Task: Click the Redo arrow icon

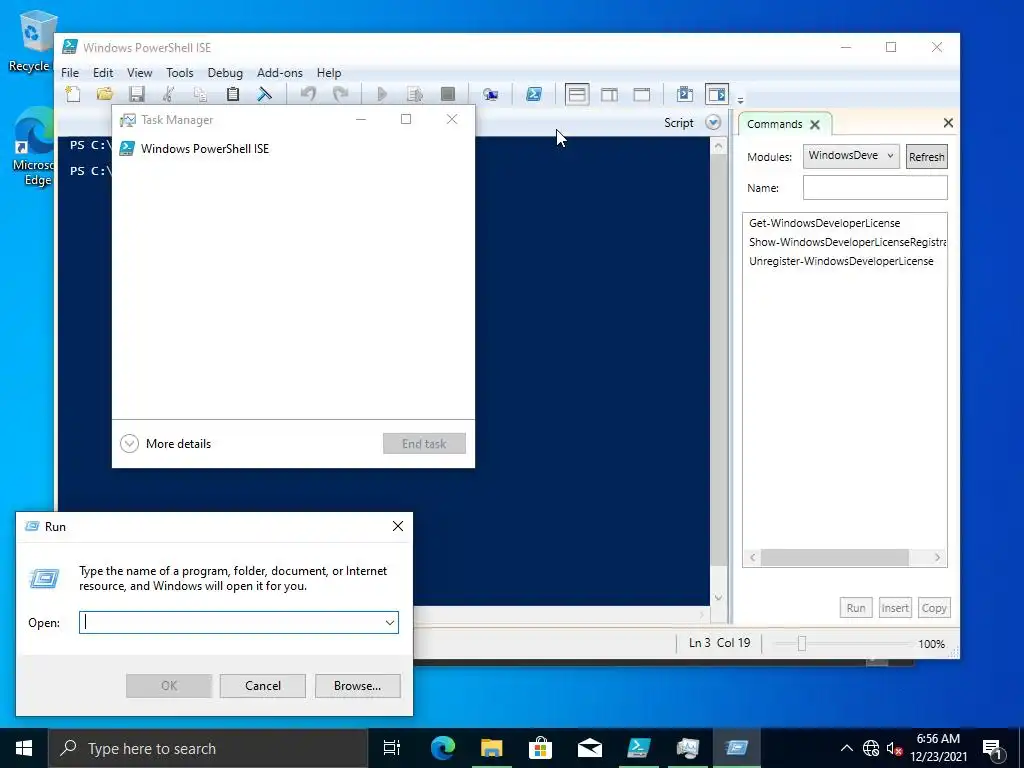Action: 340,94
